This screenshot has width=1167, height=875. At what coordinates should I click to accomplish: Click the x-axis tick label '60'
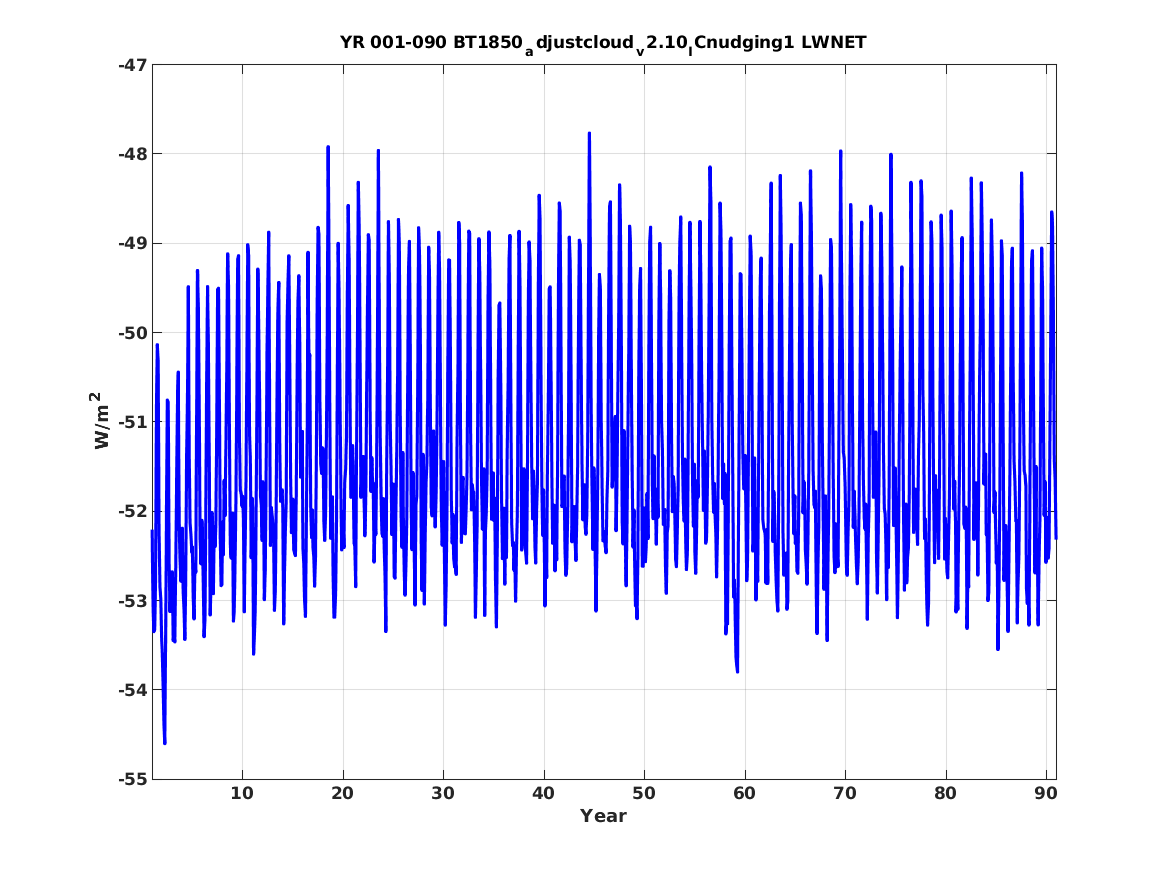(x=744, y=793)
